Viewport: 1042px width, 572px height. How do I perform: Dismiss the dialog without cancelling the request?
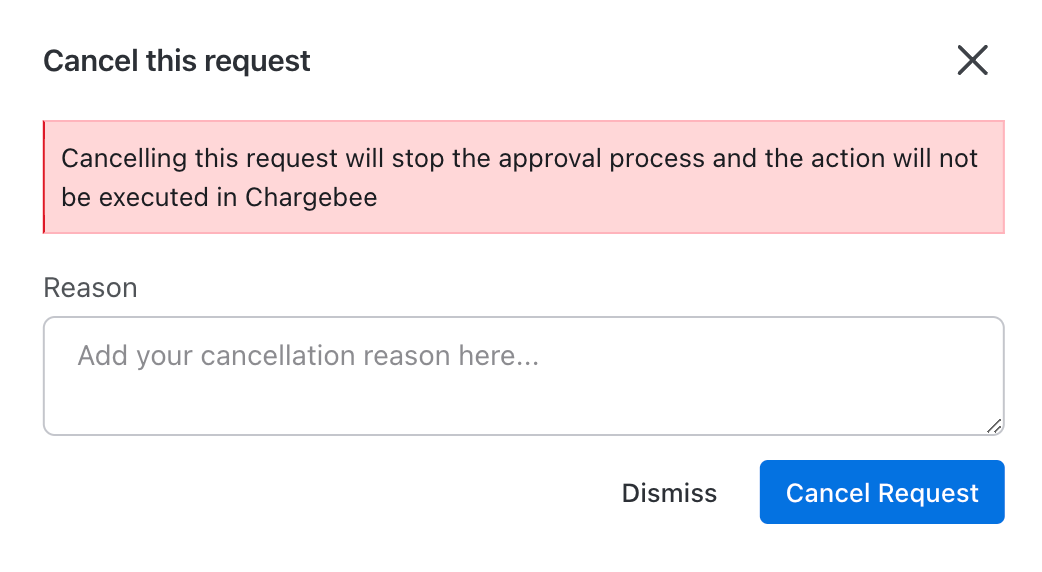click(669, 493)
